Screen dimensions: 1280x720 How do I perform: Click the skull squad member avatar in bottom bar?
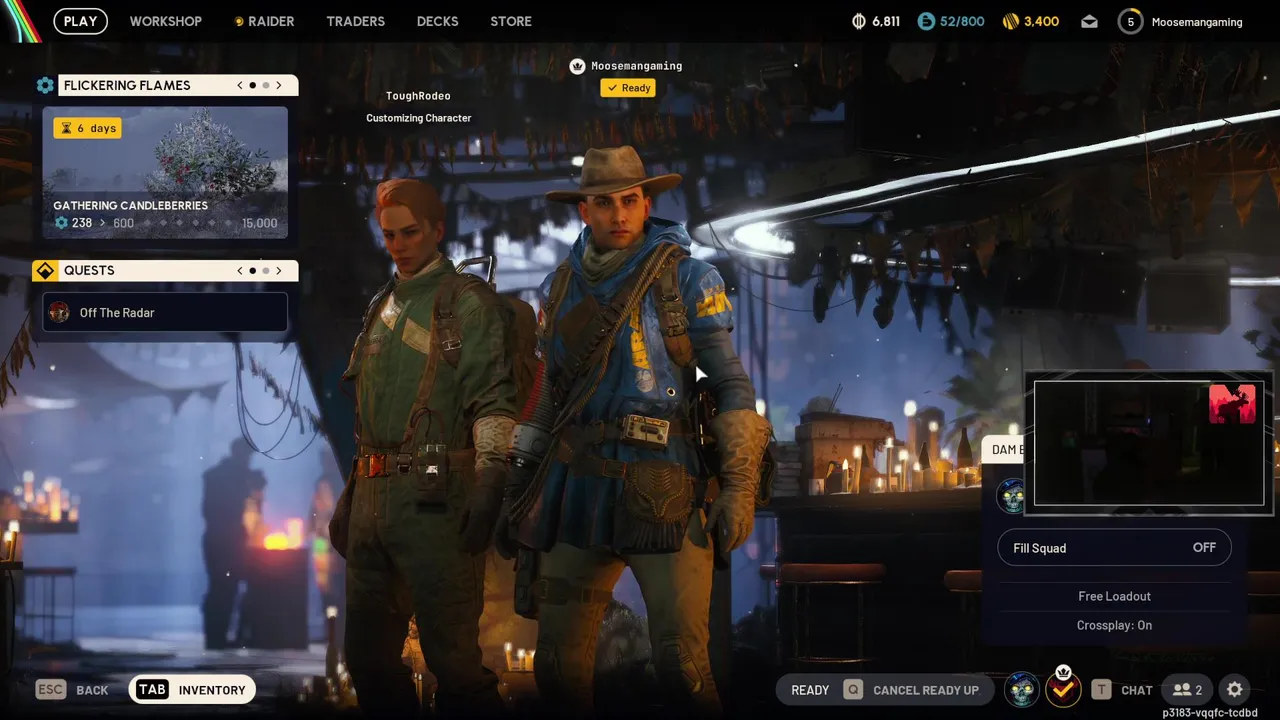click(x=1022, y=689)
